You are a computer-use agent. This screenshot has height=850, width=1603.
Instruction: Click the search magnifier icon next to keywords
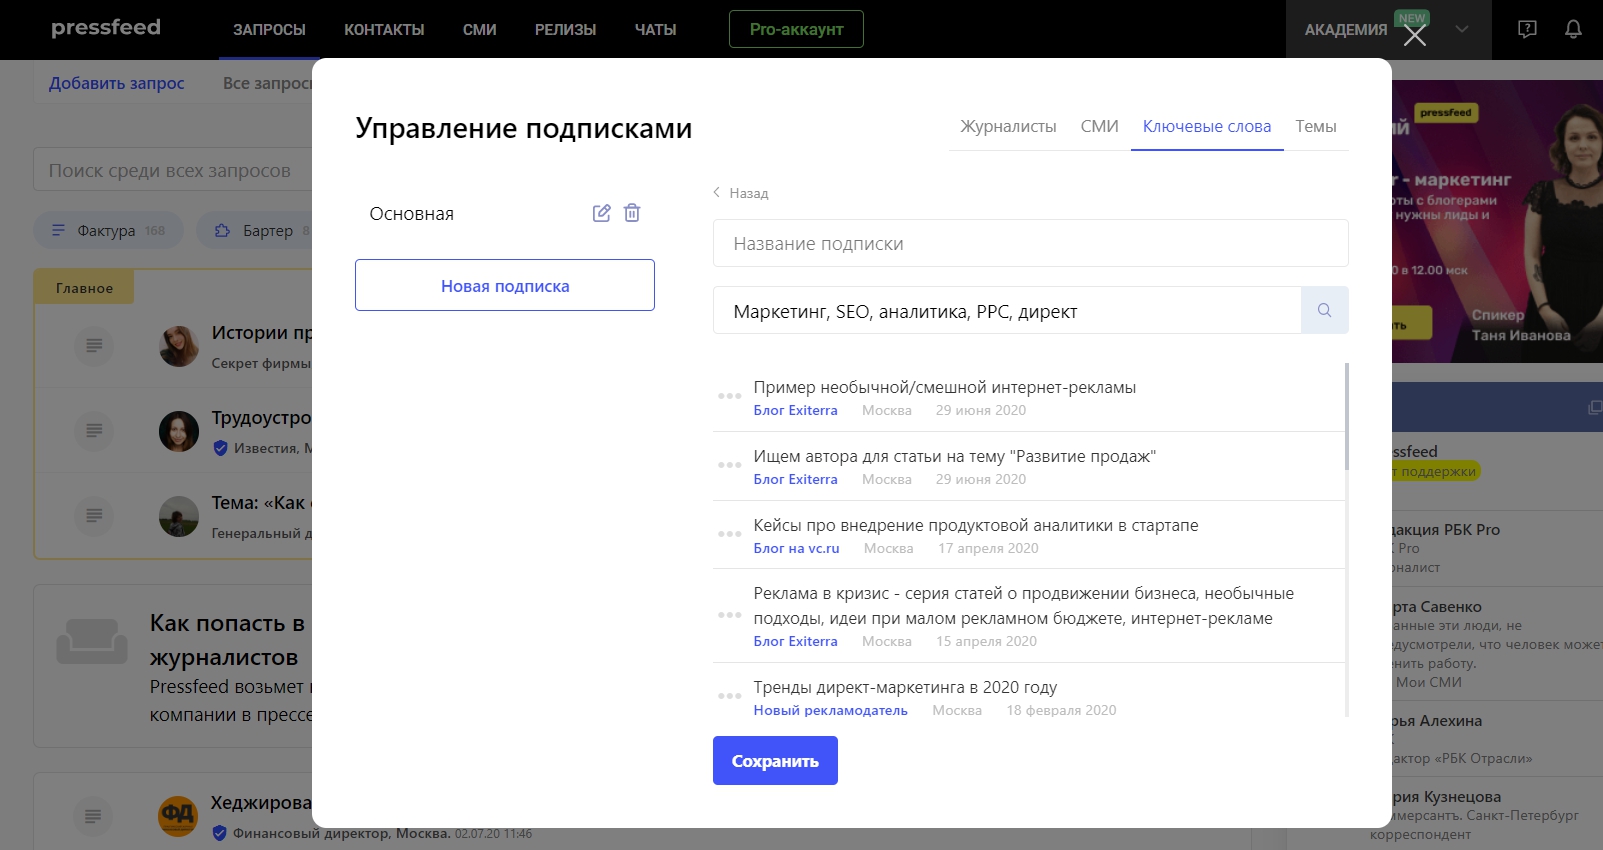1324,310
